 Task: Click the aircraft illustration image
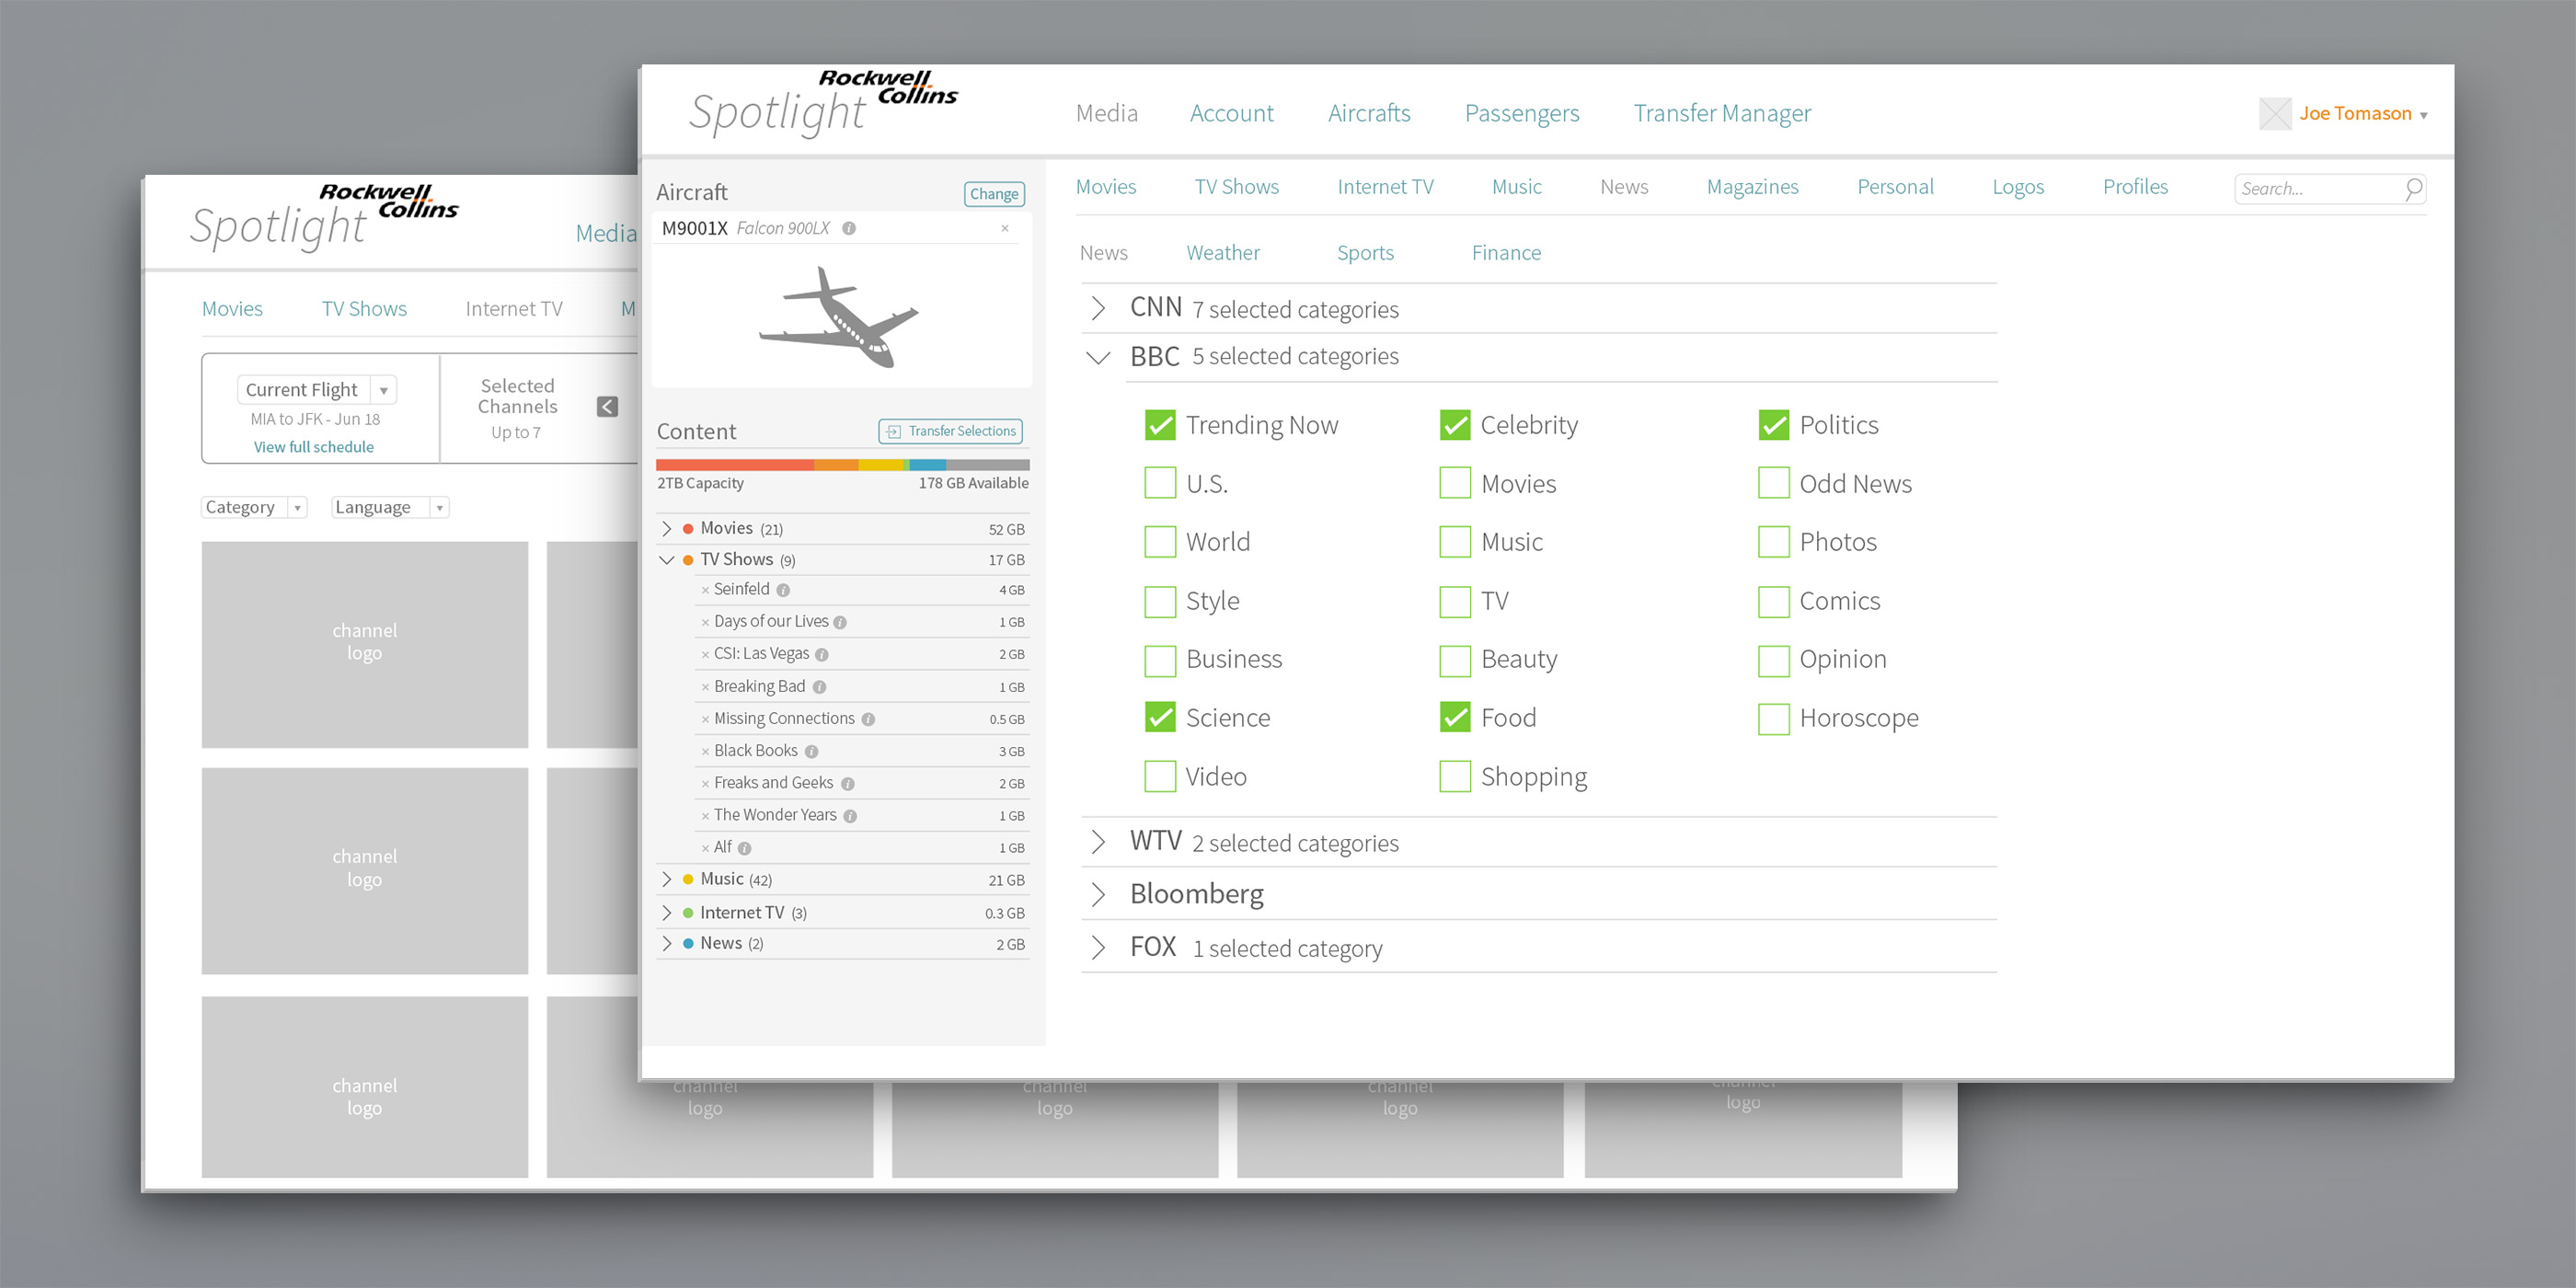pos(838,317)
